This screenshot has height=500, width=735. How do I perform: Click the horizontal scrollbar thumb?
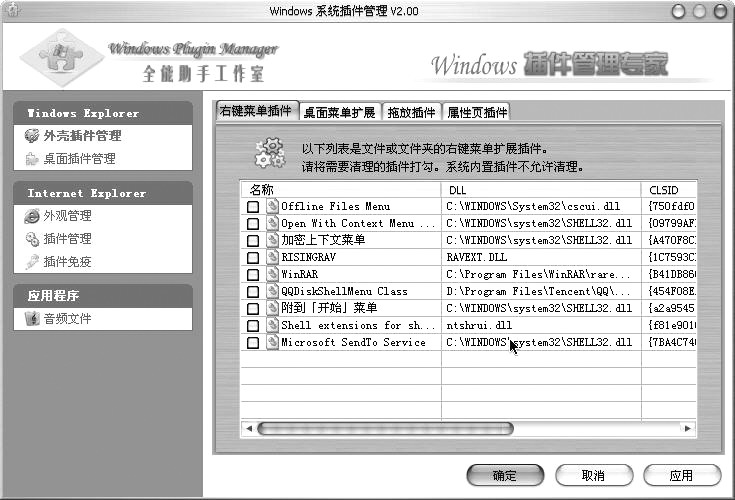[385, 428]
